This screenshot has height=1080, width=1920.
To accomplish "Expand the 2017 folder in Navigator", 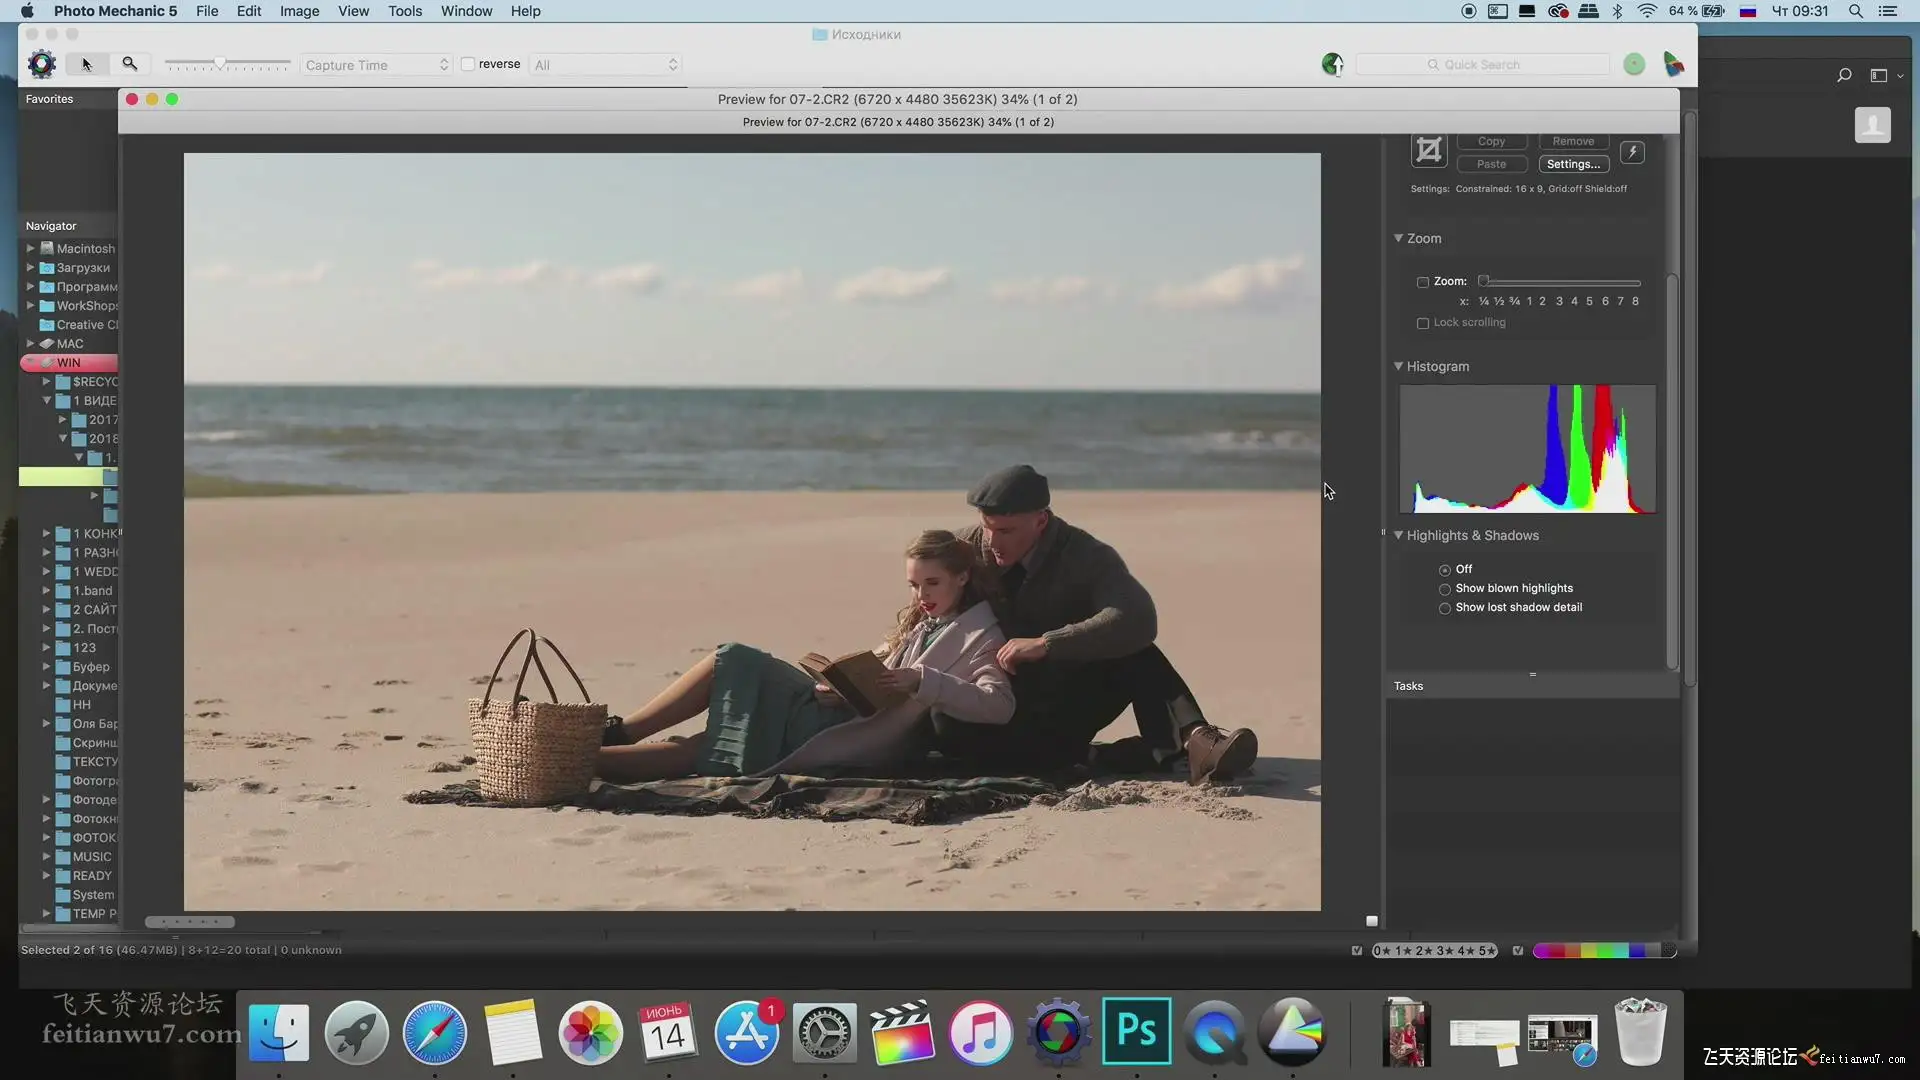I will click(63, 420).
